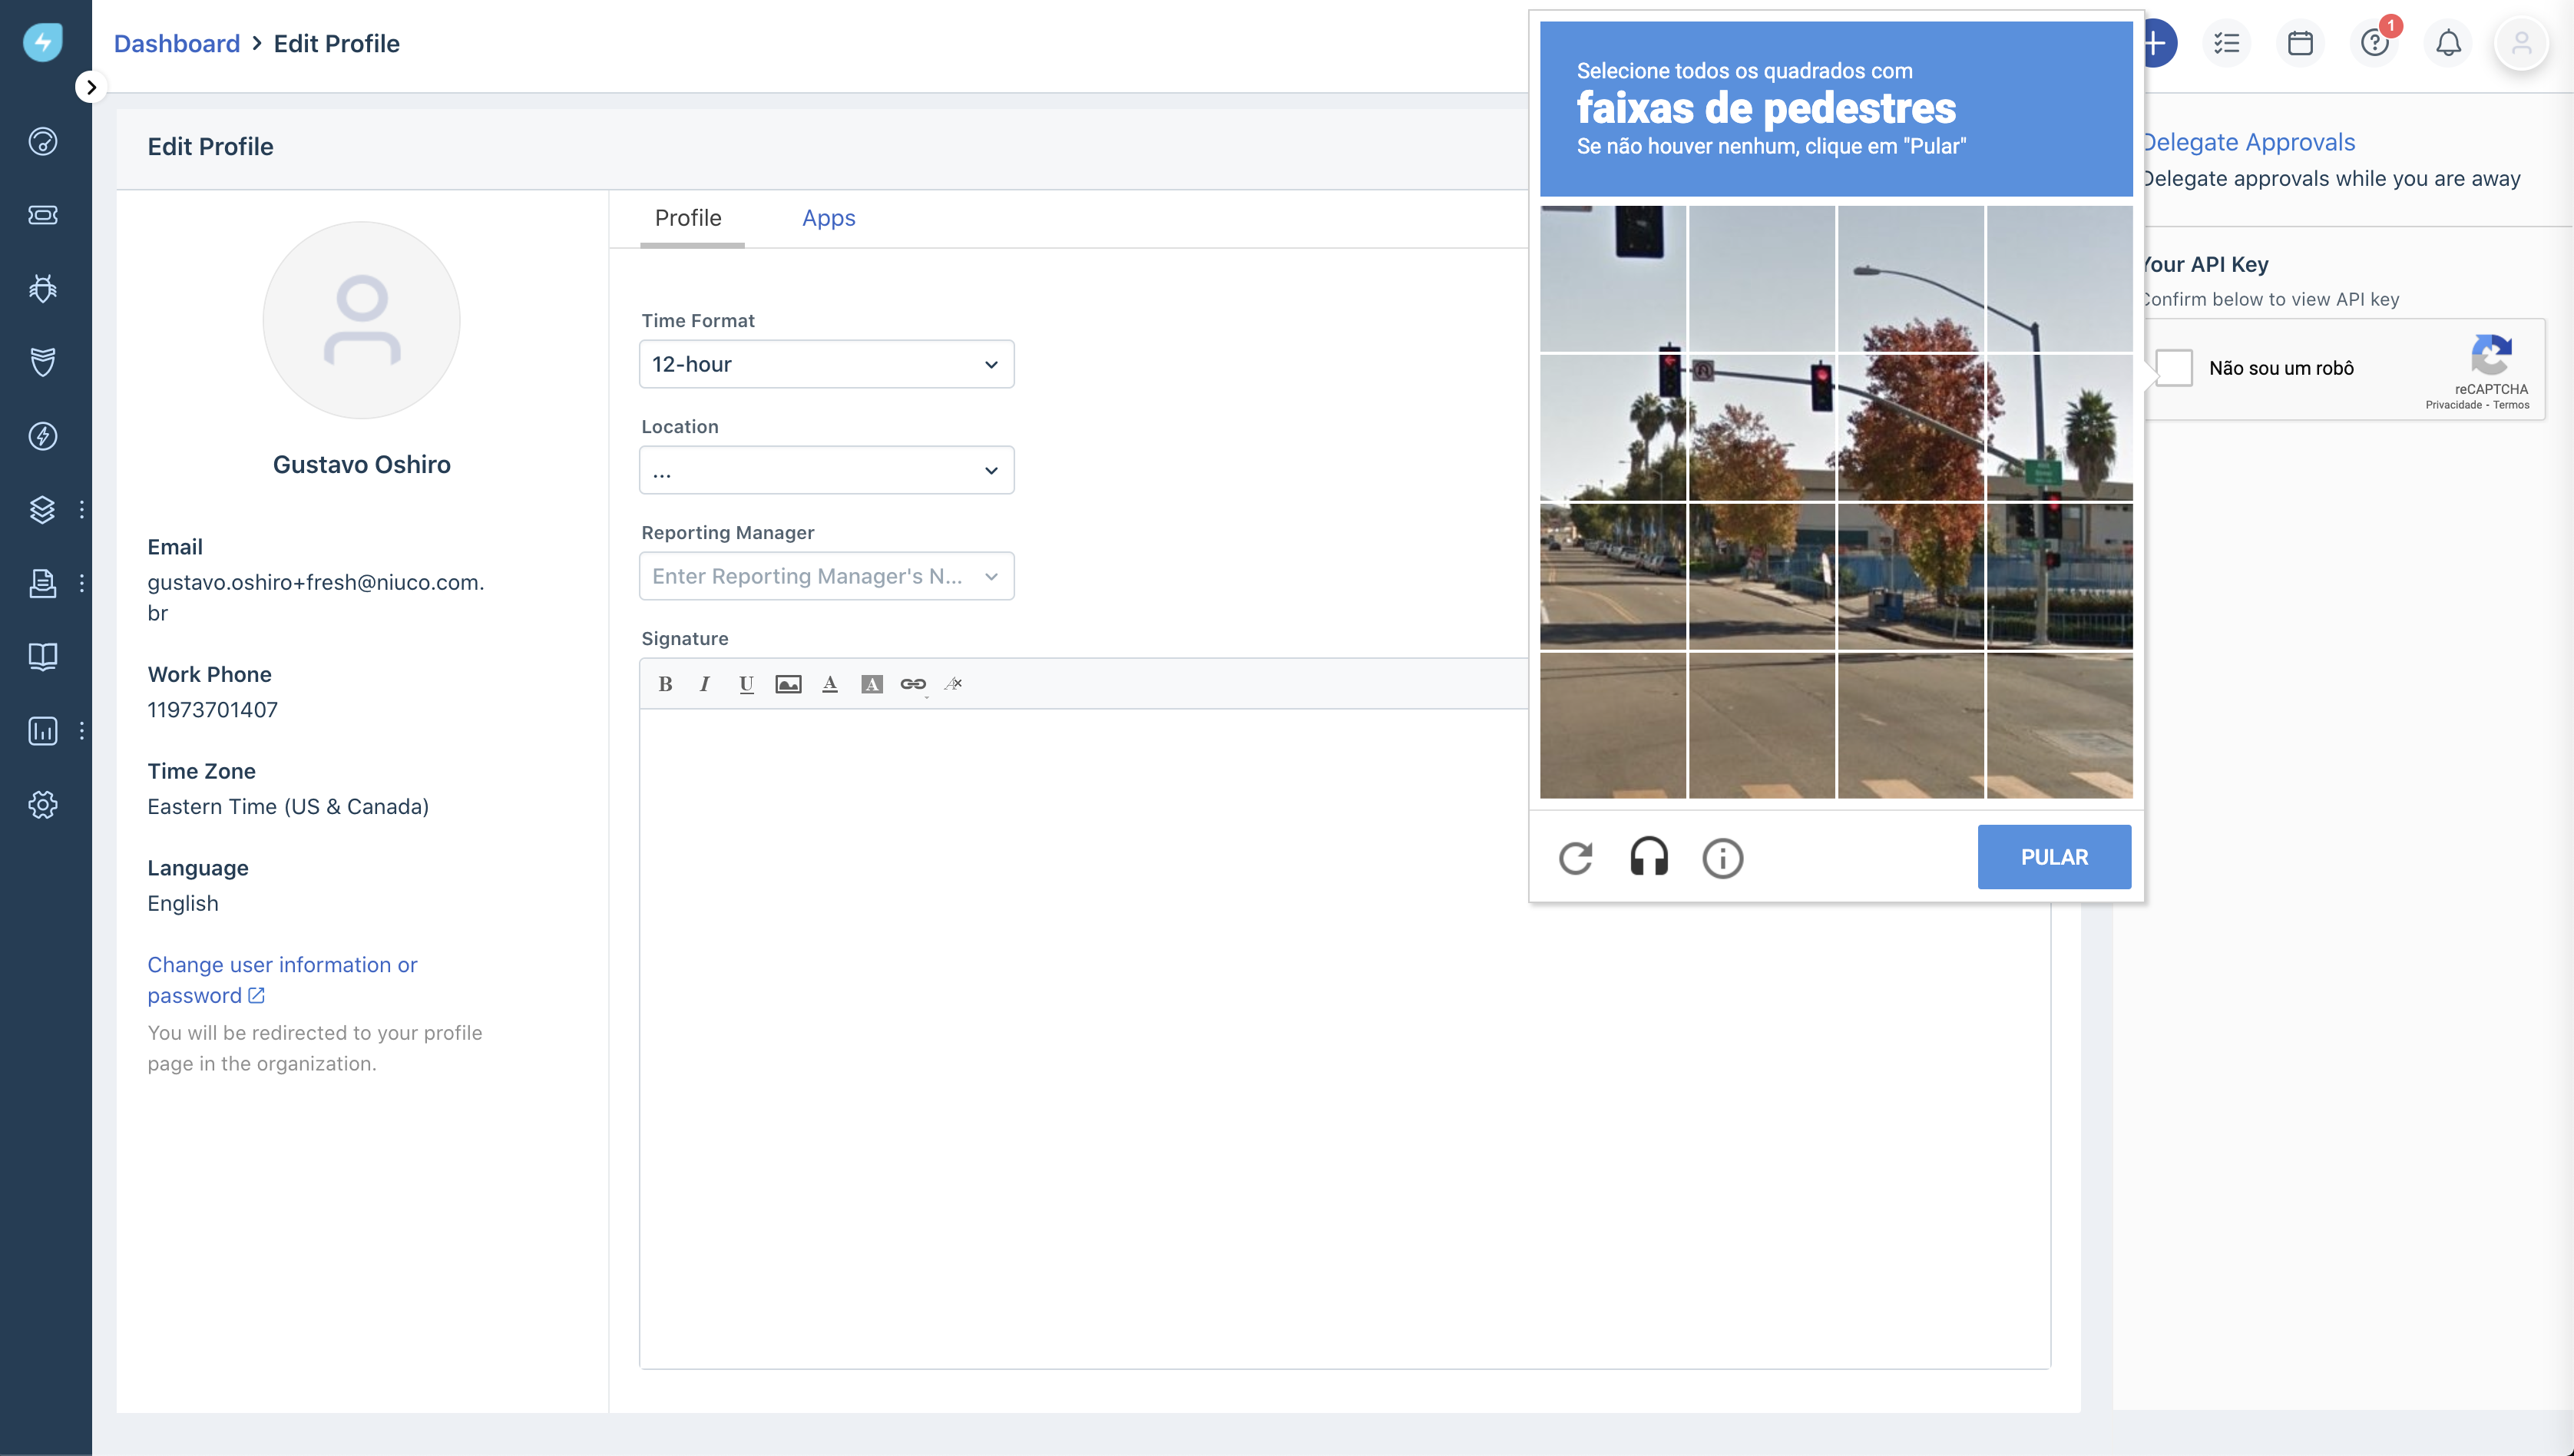Pick the text font color icon
The width and height of the screenshot is (2574, 1456).
coord(830,684)
